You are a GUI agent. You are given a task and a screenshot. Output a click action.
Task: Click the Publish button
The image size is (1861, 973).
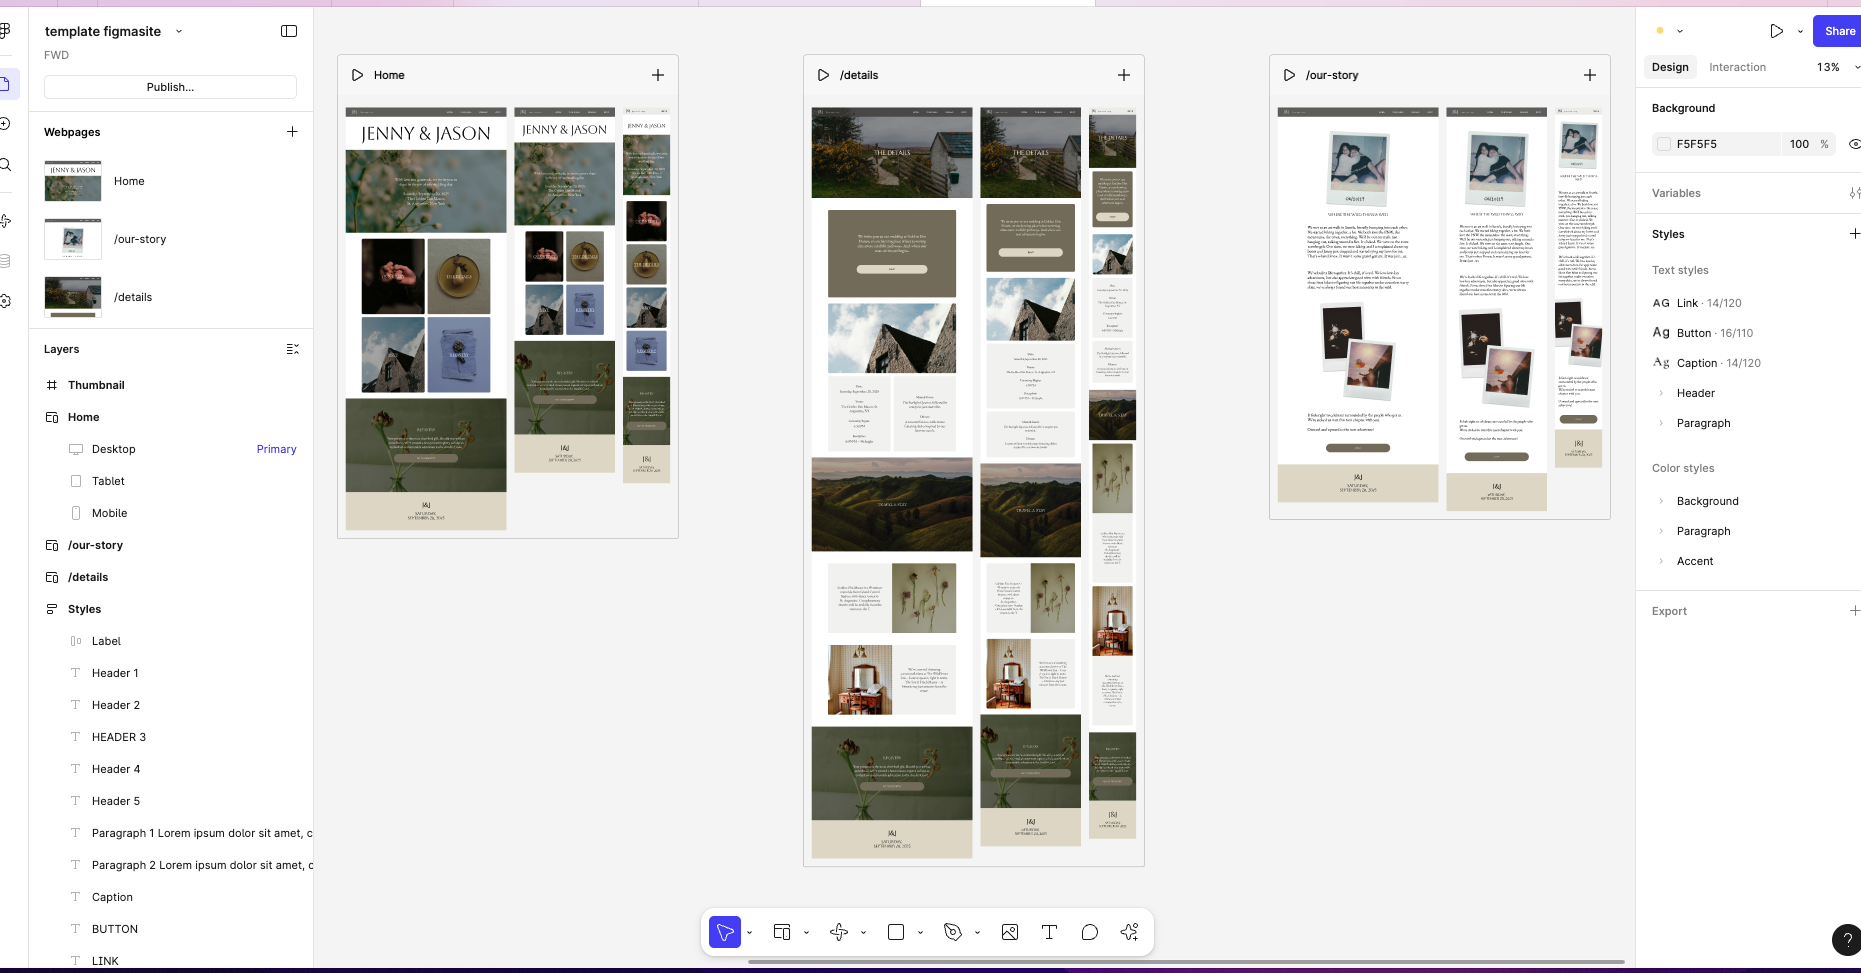point(170,87)
